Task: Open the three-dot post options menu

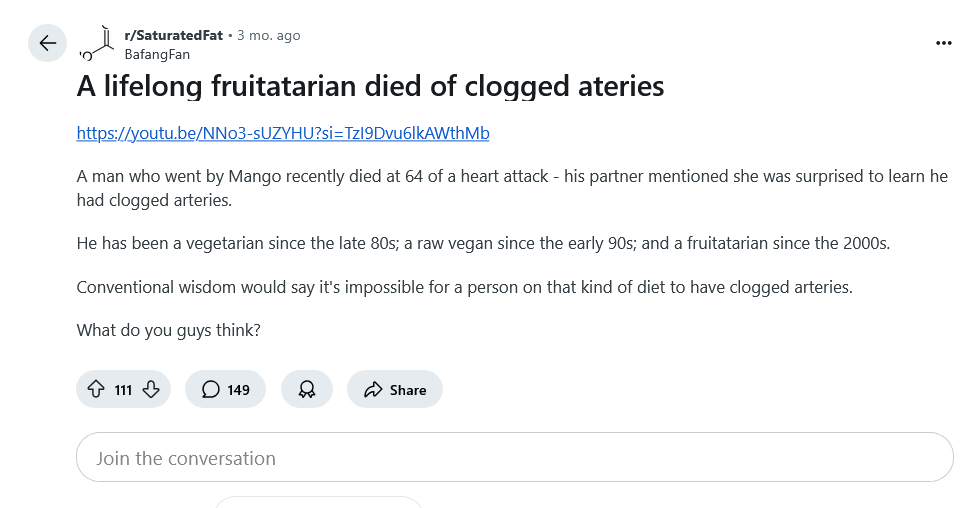Action: (943, 43)
